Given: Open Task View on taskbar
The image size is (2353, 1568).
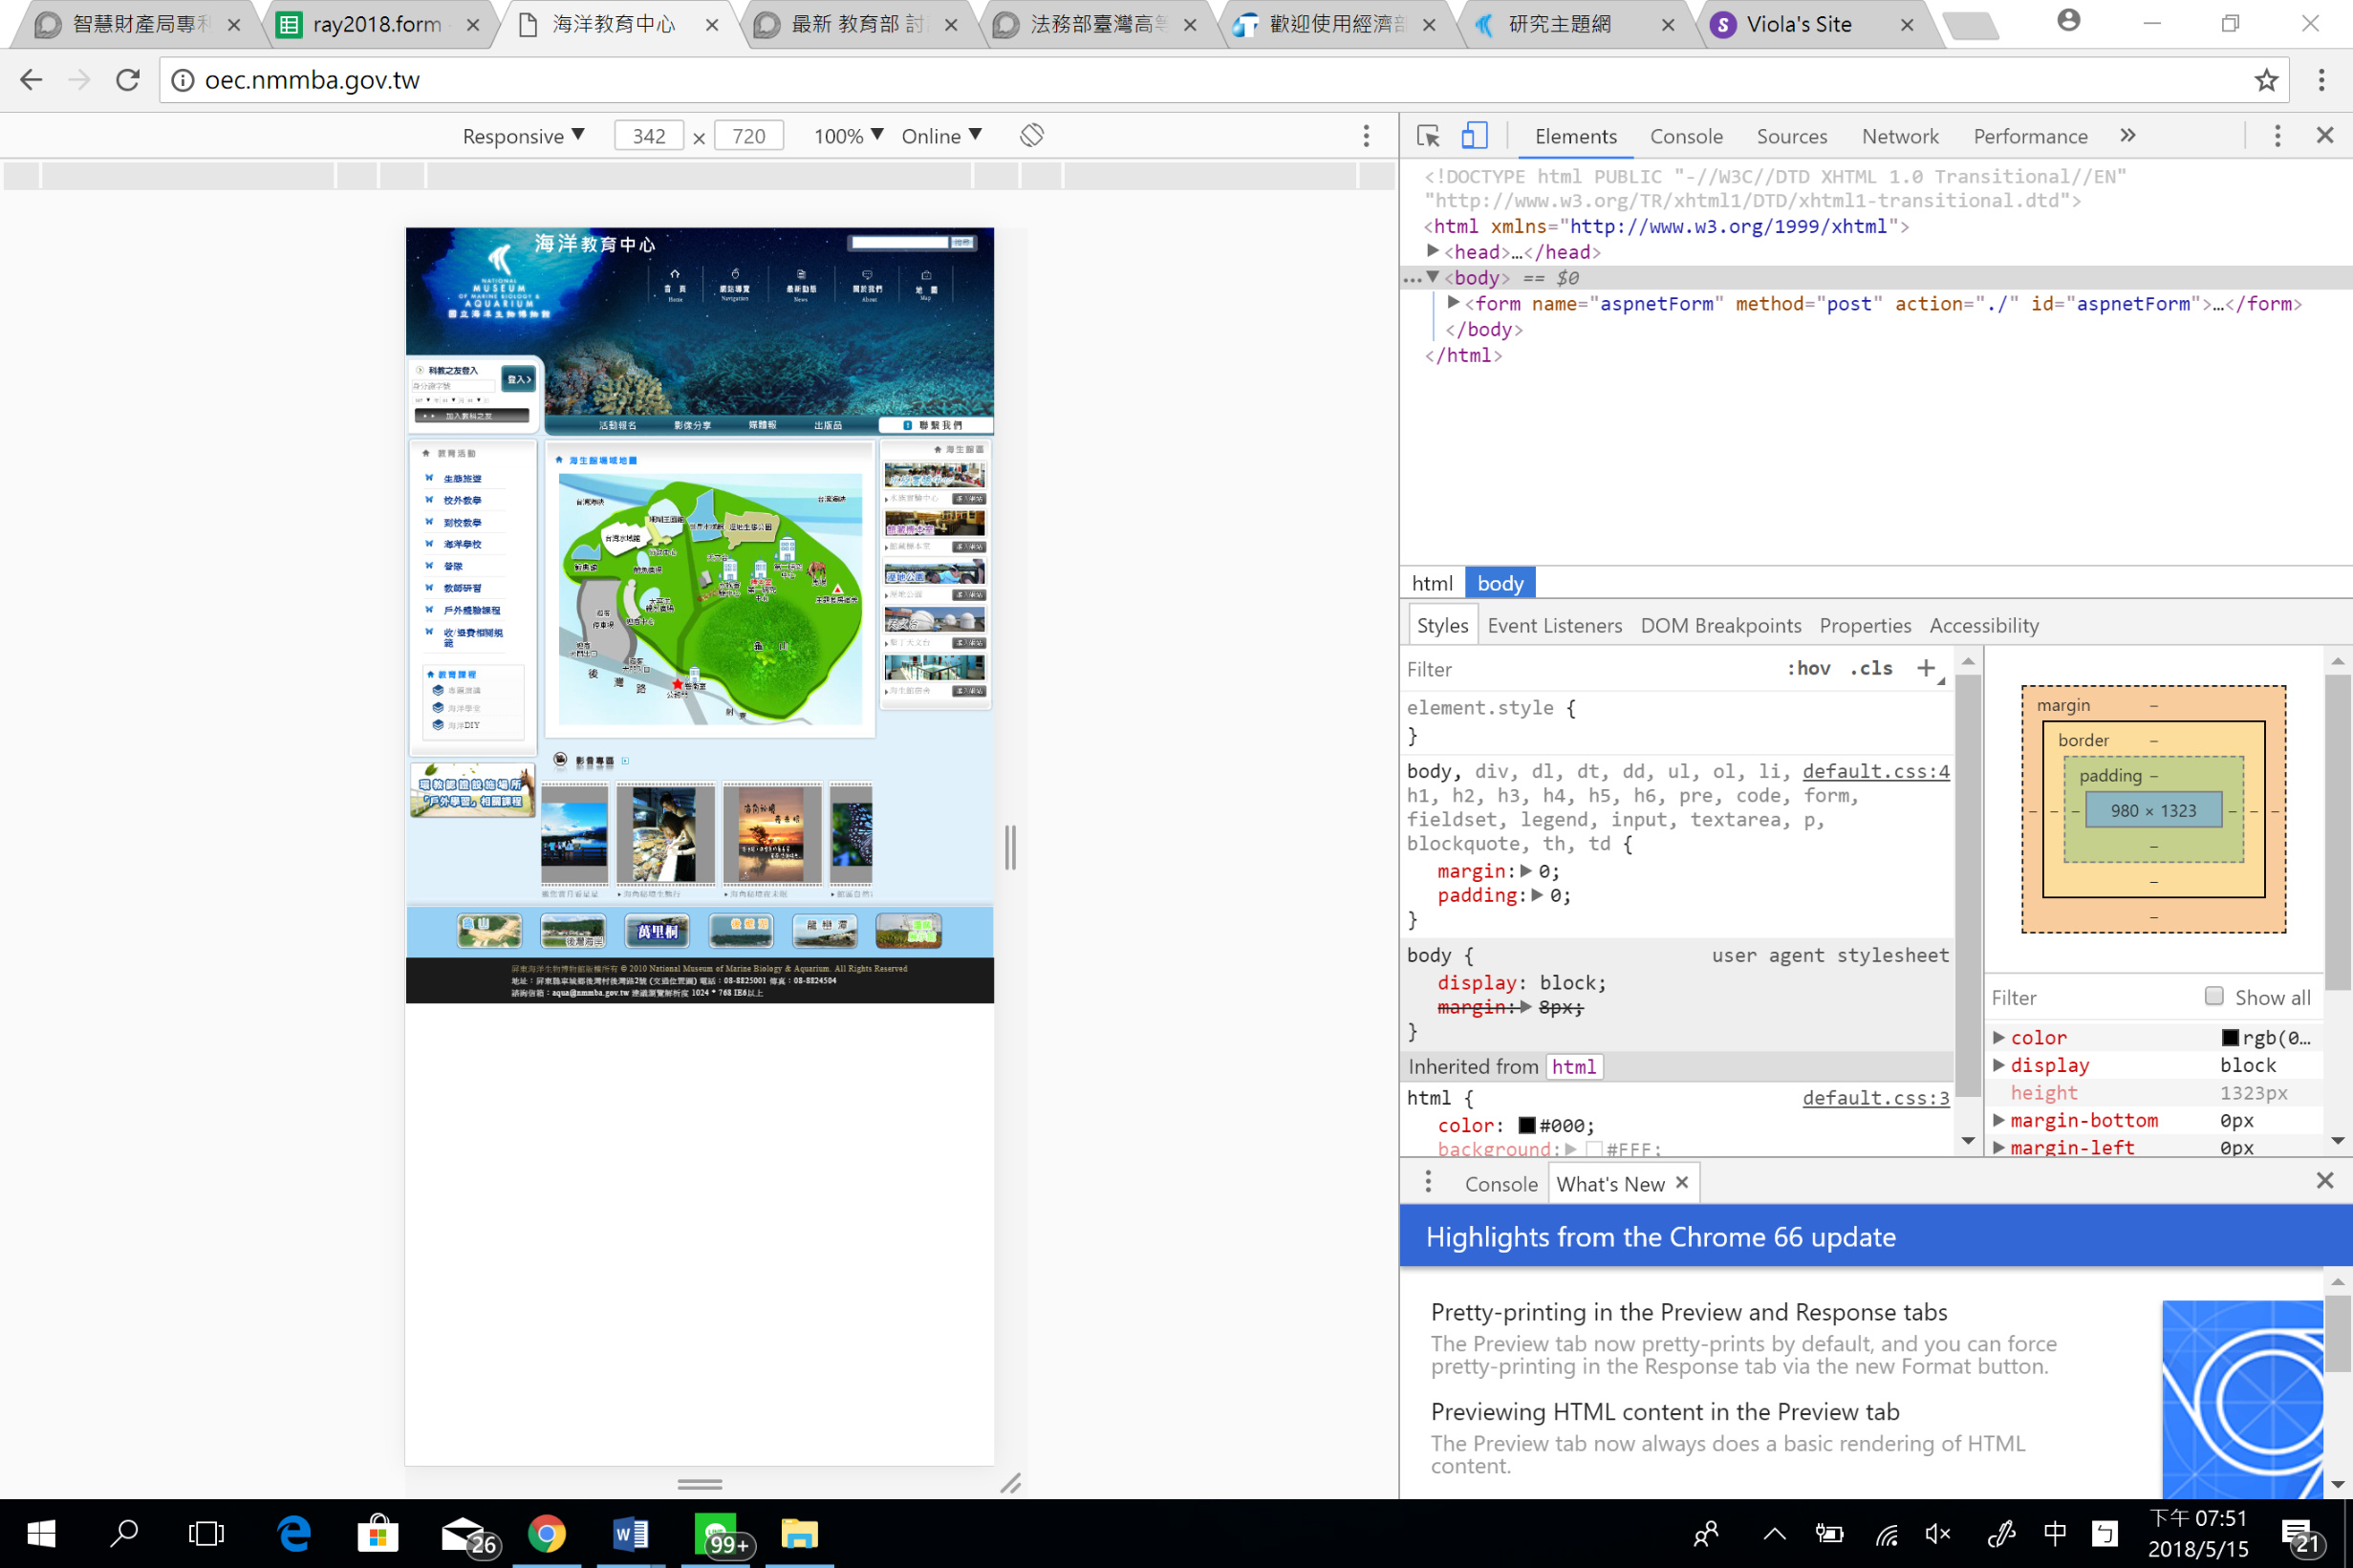Looking at the screenshot, I should pos(206,1533).
